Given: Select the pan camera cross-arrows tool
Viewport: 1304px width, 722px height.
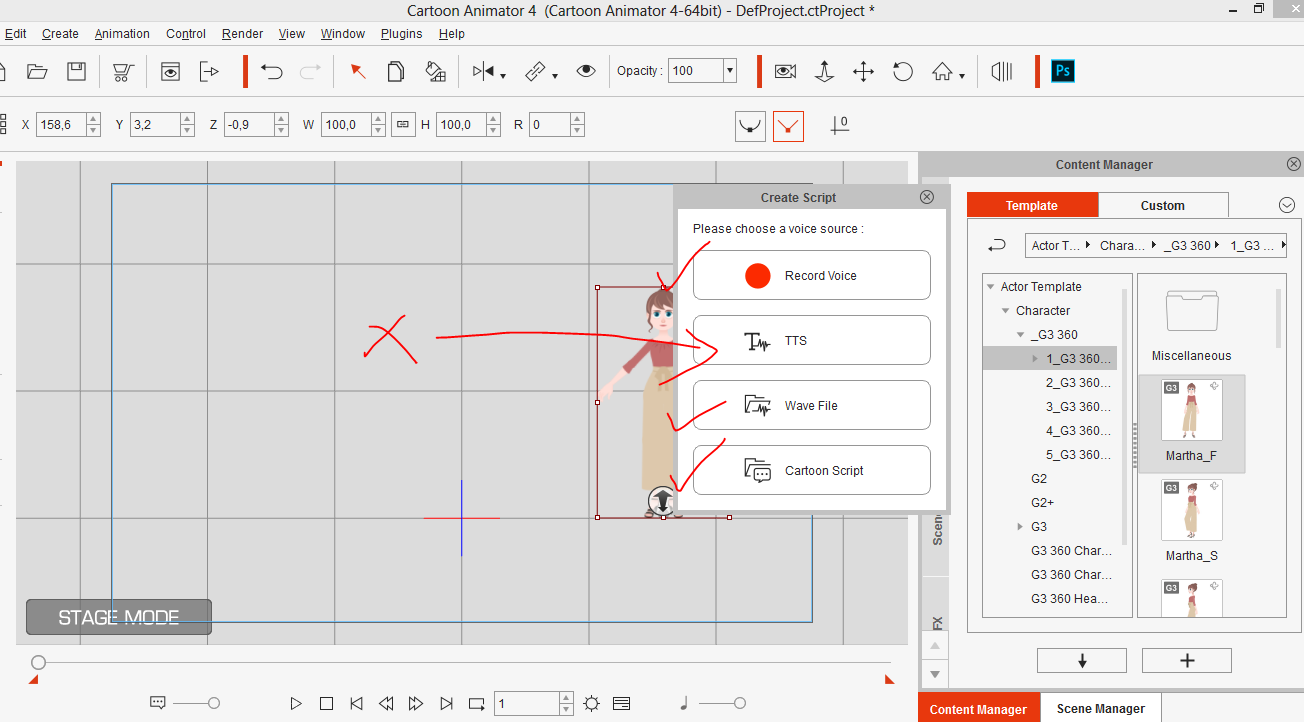Looking at the screenshot, I should tap(863, 71).
